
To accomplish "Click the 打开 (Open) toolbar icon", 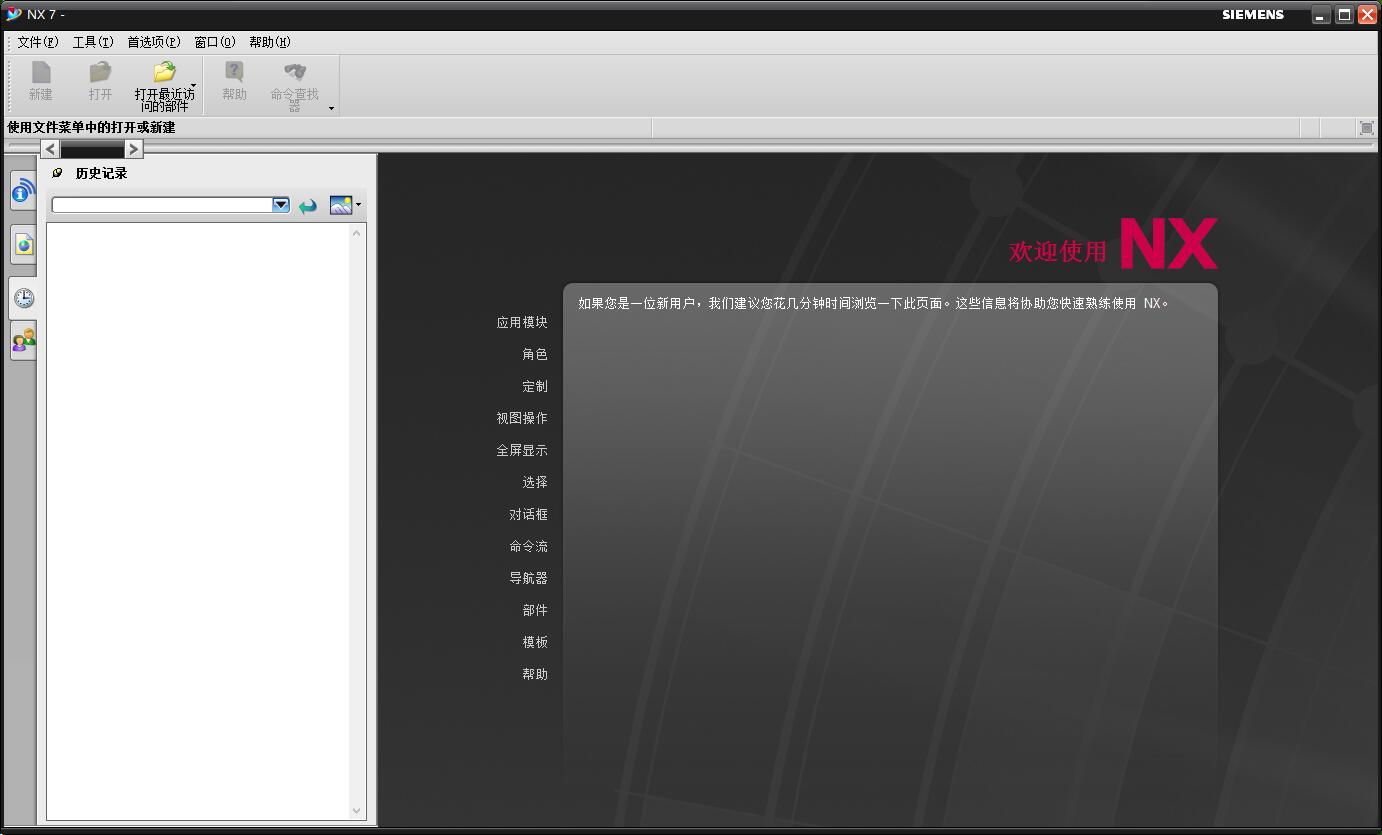I will pos(100,72).
